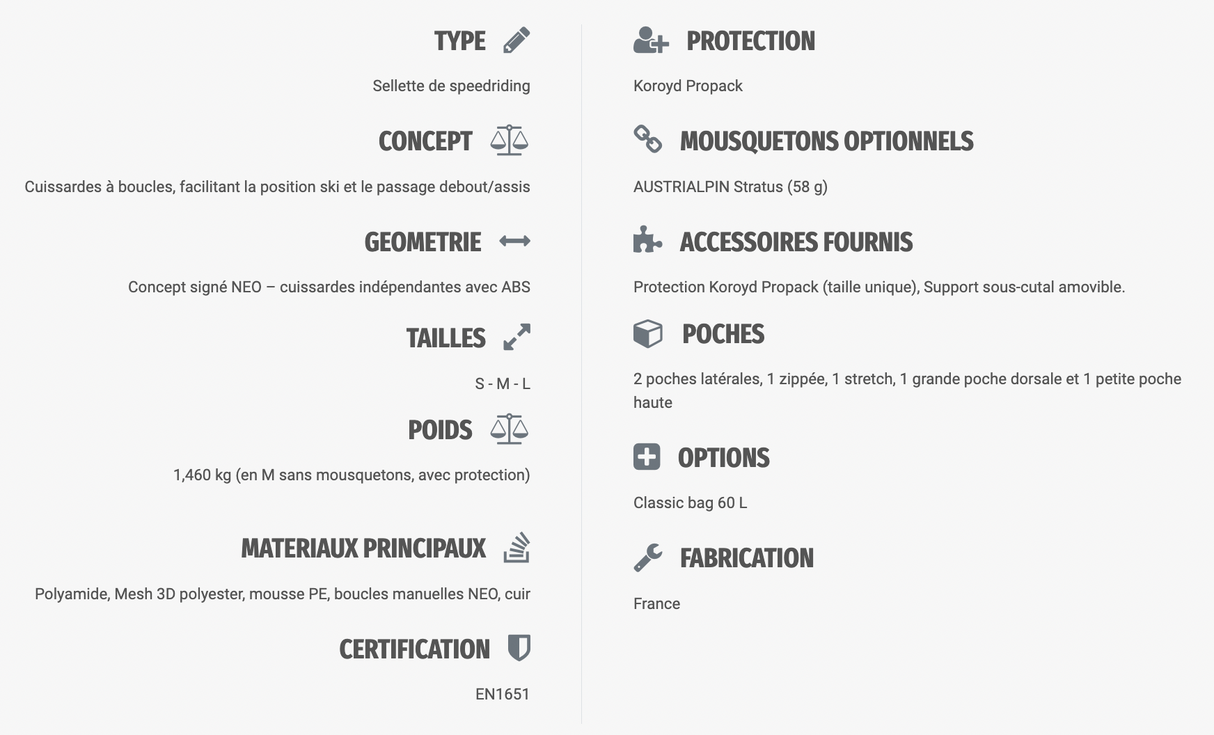Click the AUSTRIALPIN Stratus (58 g) text
This screenshot has height=735, width=1214.
[x=730, y=187]
